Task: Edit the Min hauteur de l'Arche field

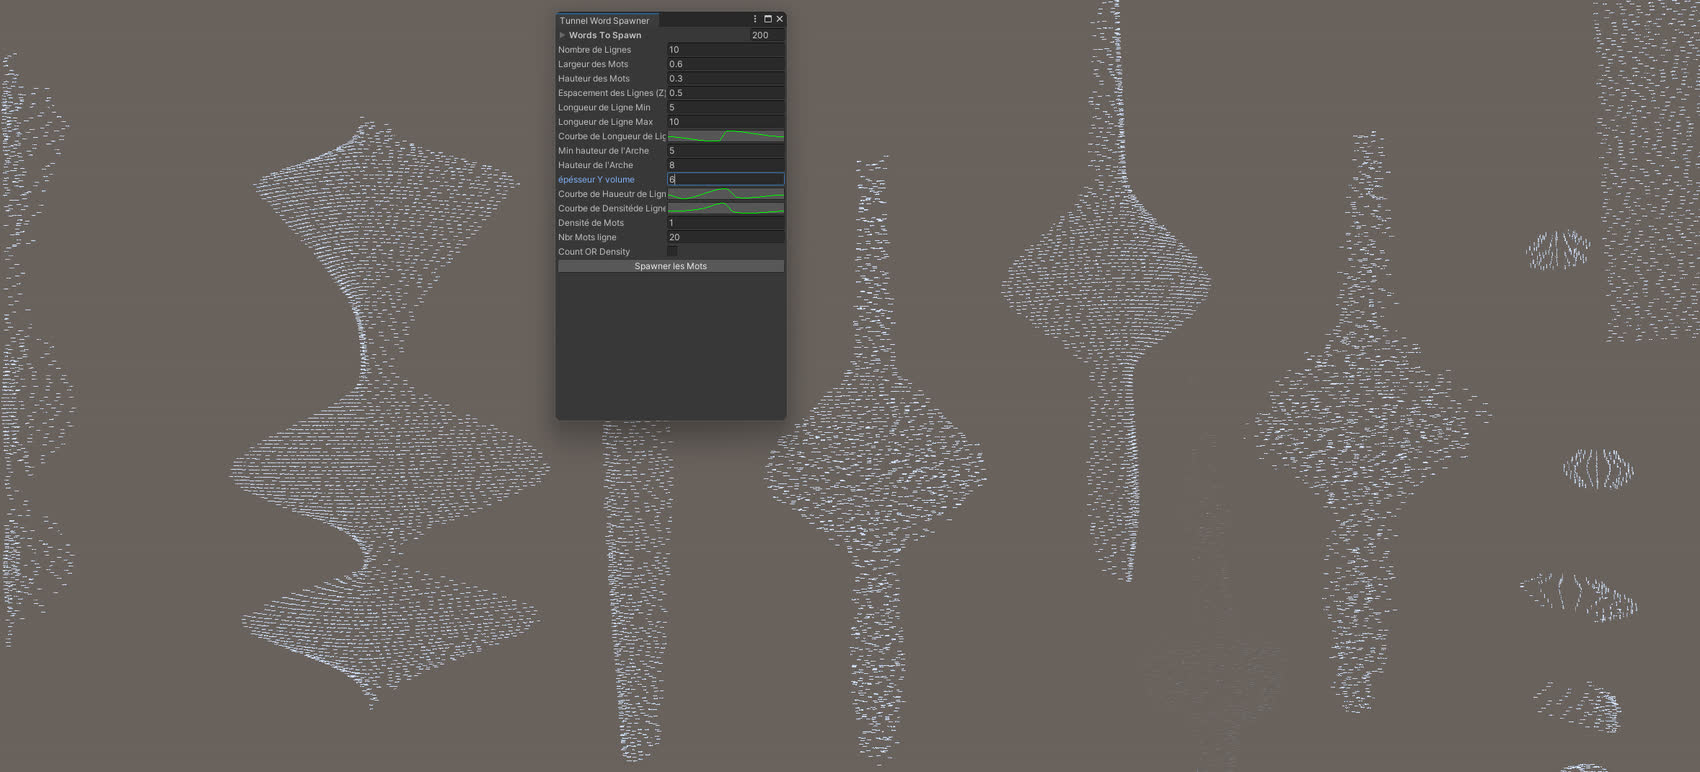Action: tap(726, 151)
